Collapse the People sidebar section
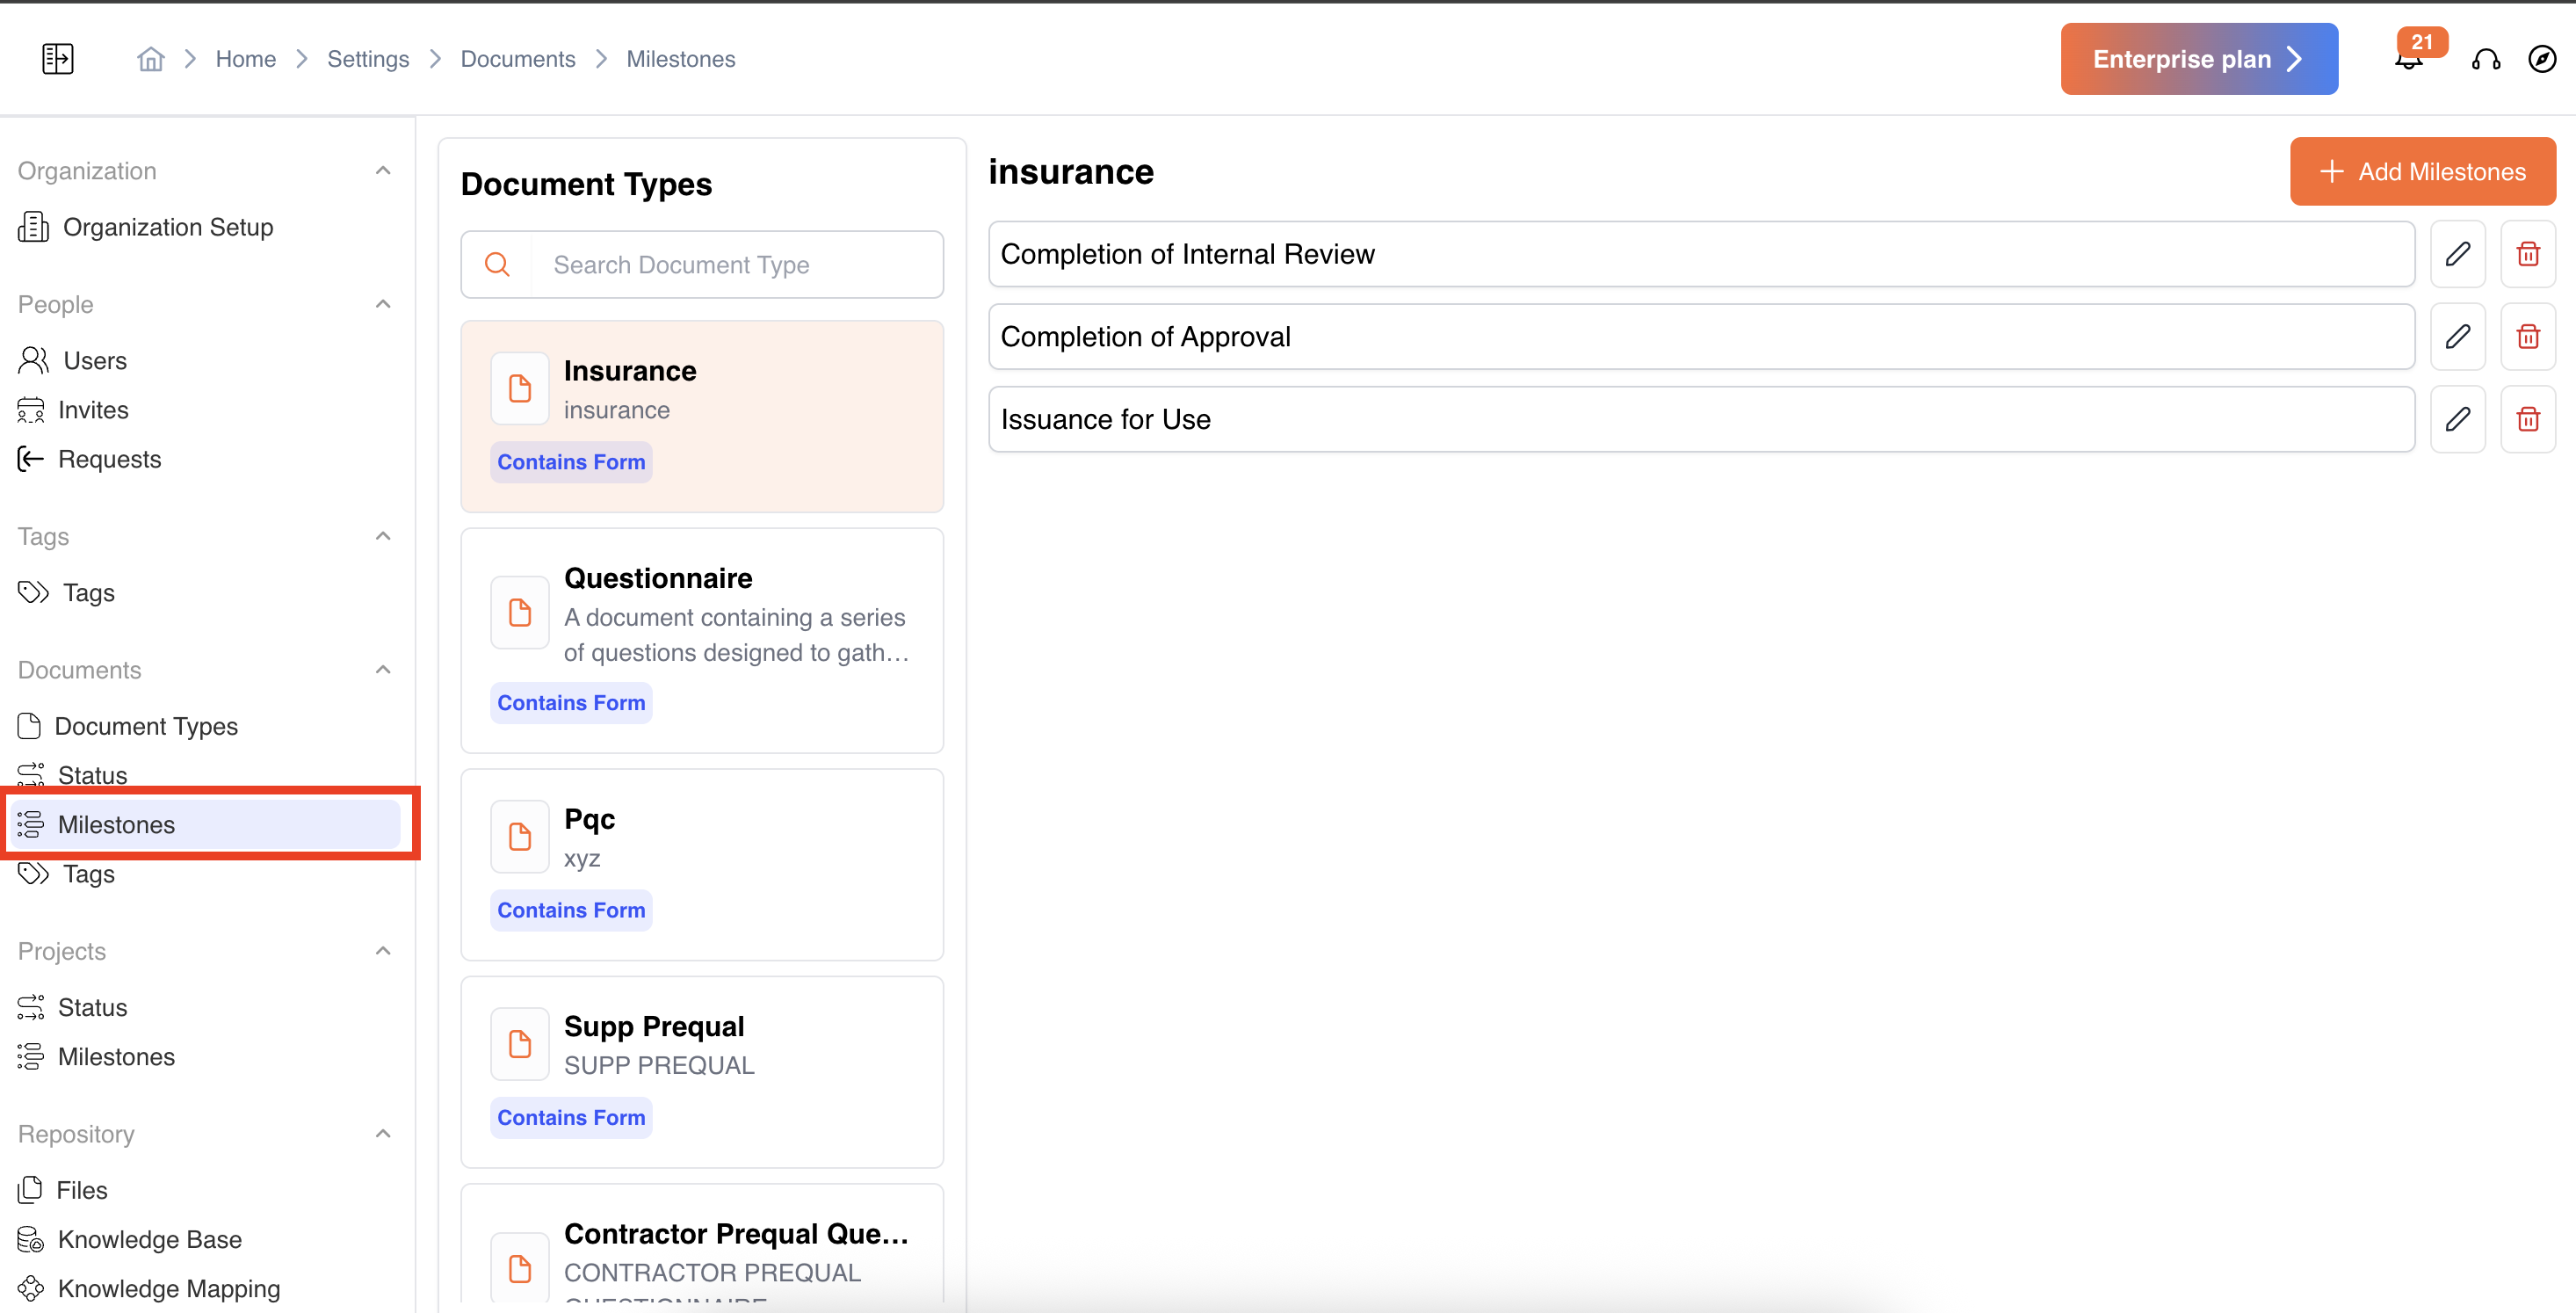2576x1313 pixels. (x=383, y=304)
